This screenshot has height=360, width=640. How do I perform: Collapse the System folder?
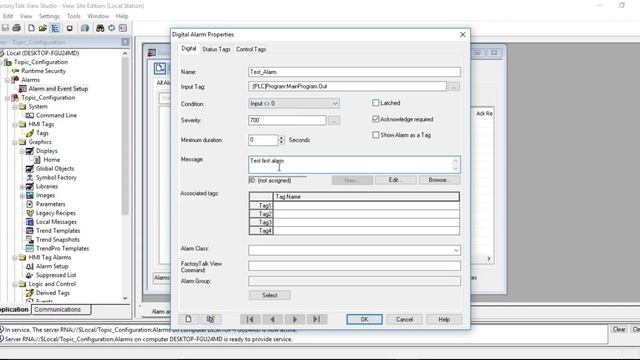point(15,107)
